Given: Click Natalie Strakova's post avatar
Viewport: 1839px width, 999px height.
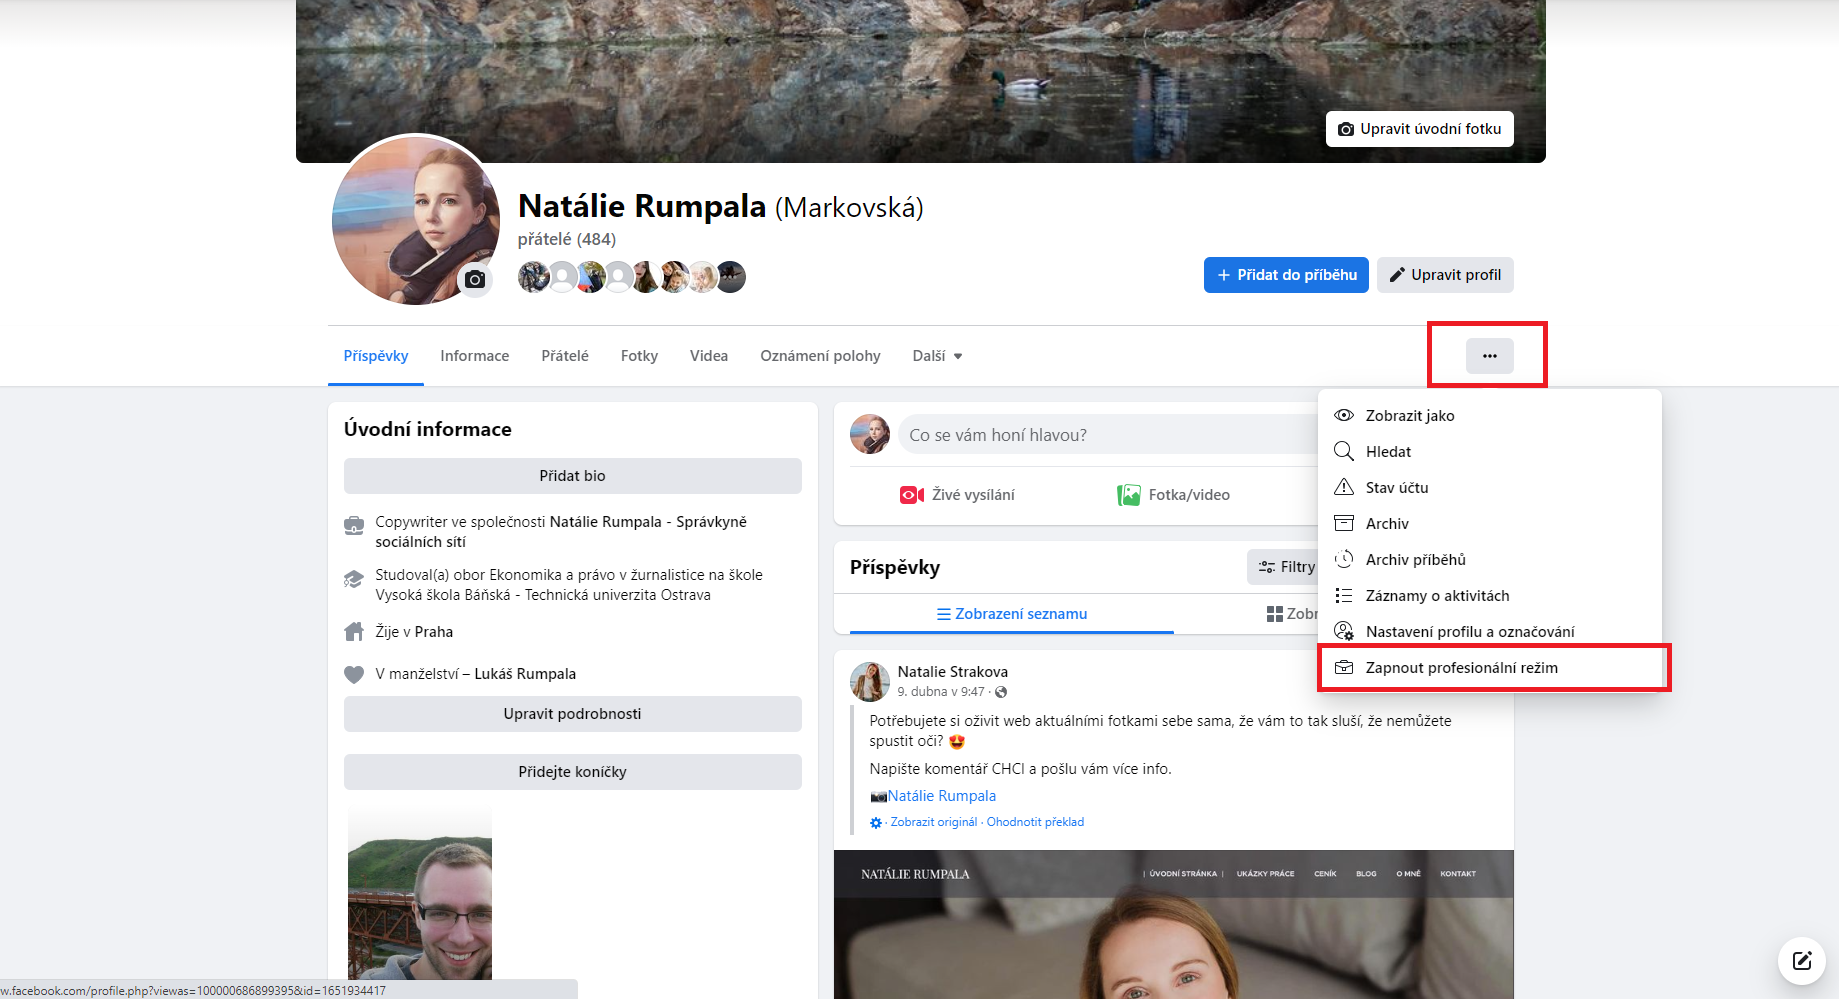Looking at the screenshot, I should 870,682.
